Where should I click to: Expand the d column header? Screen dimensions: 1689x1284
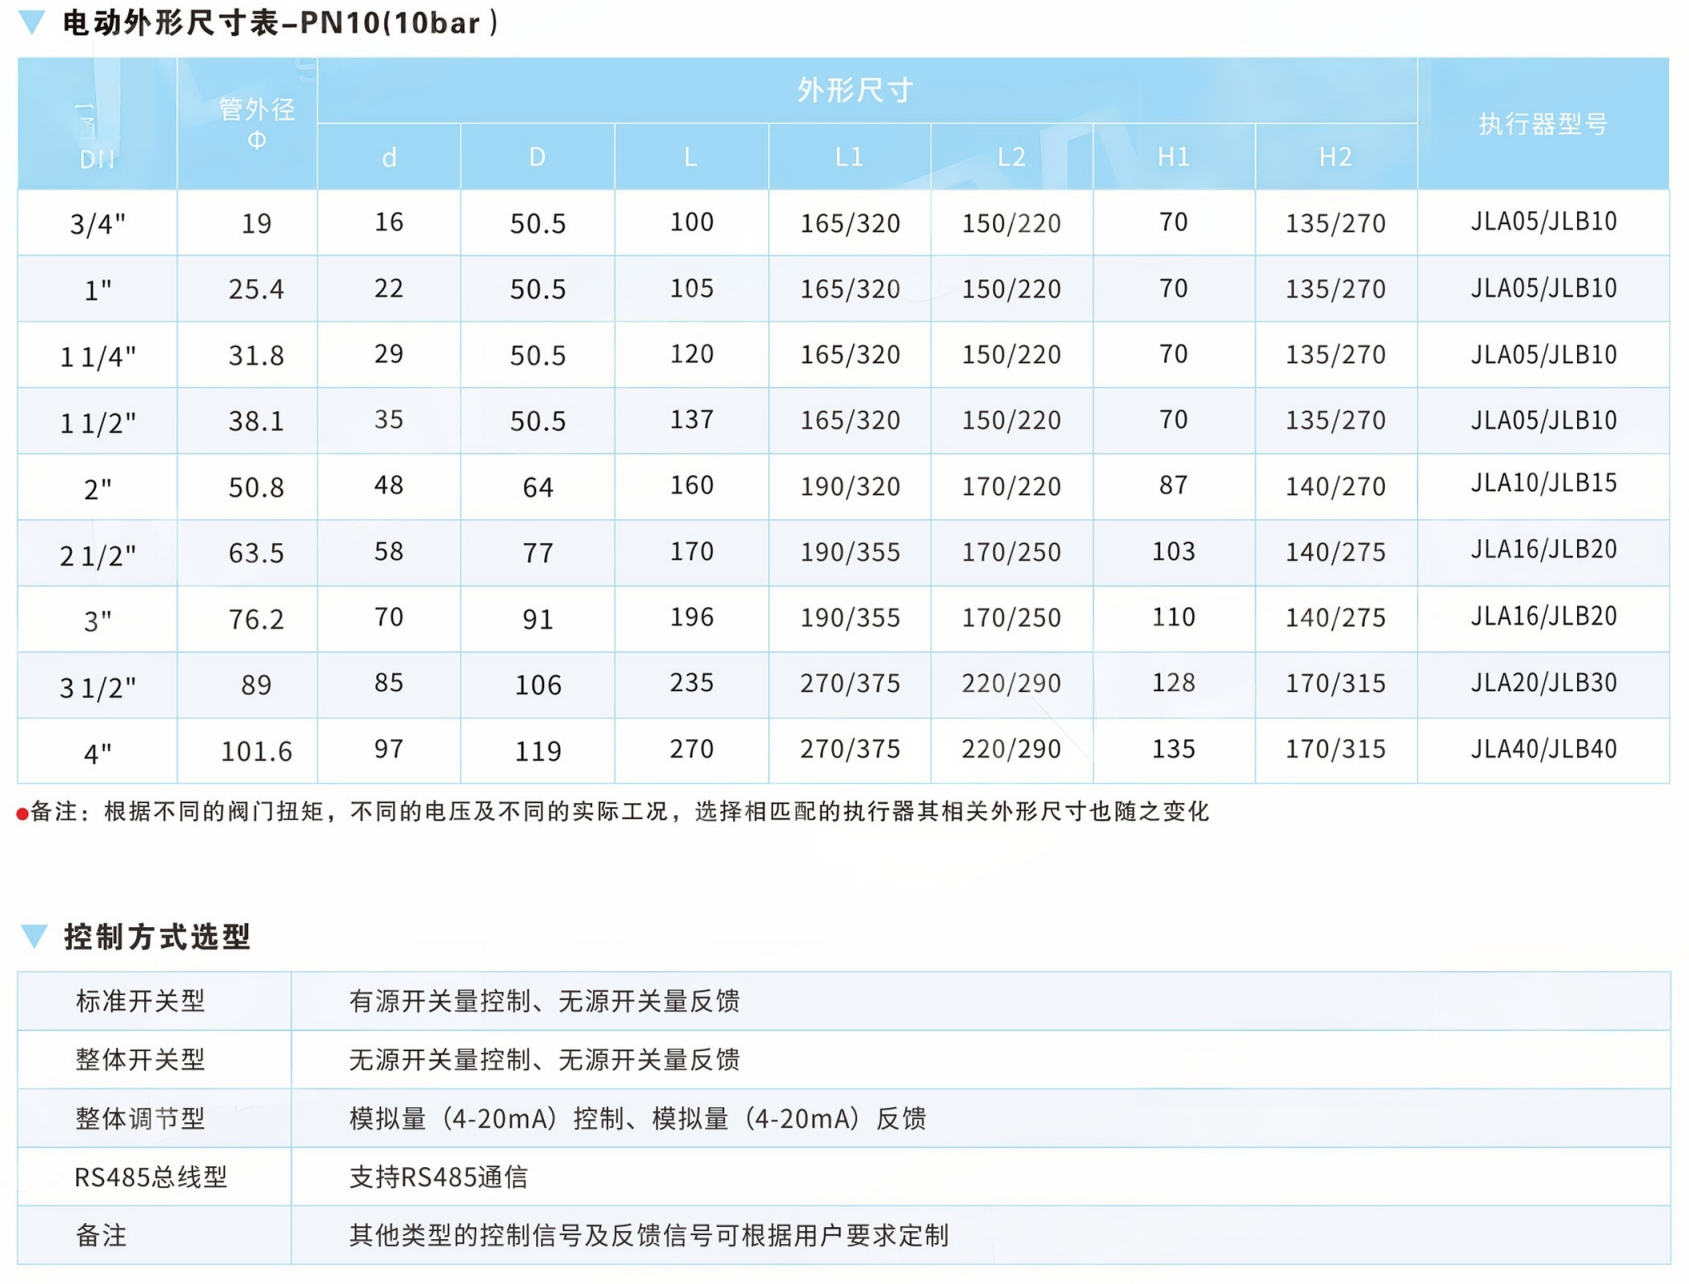388,156
